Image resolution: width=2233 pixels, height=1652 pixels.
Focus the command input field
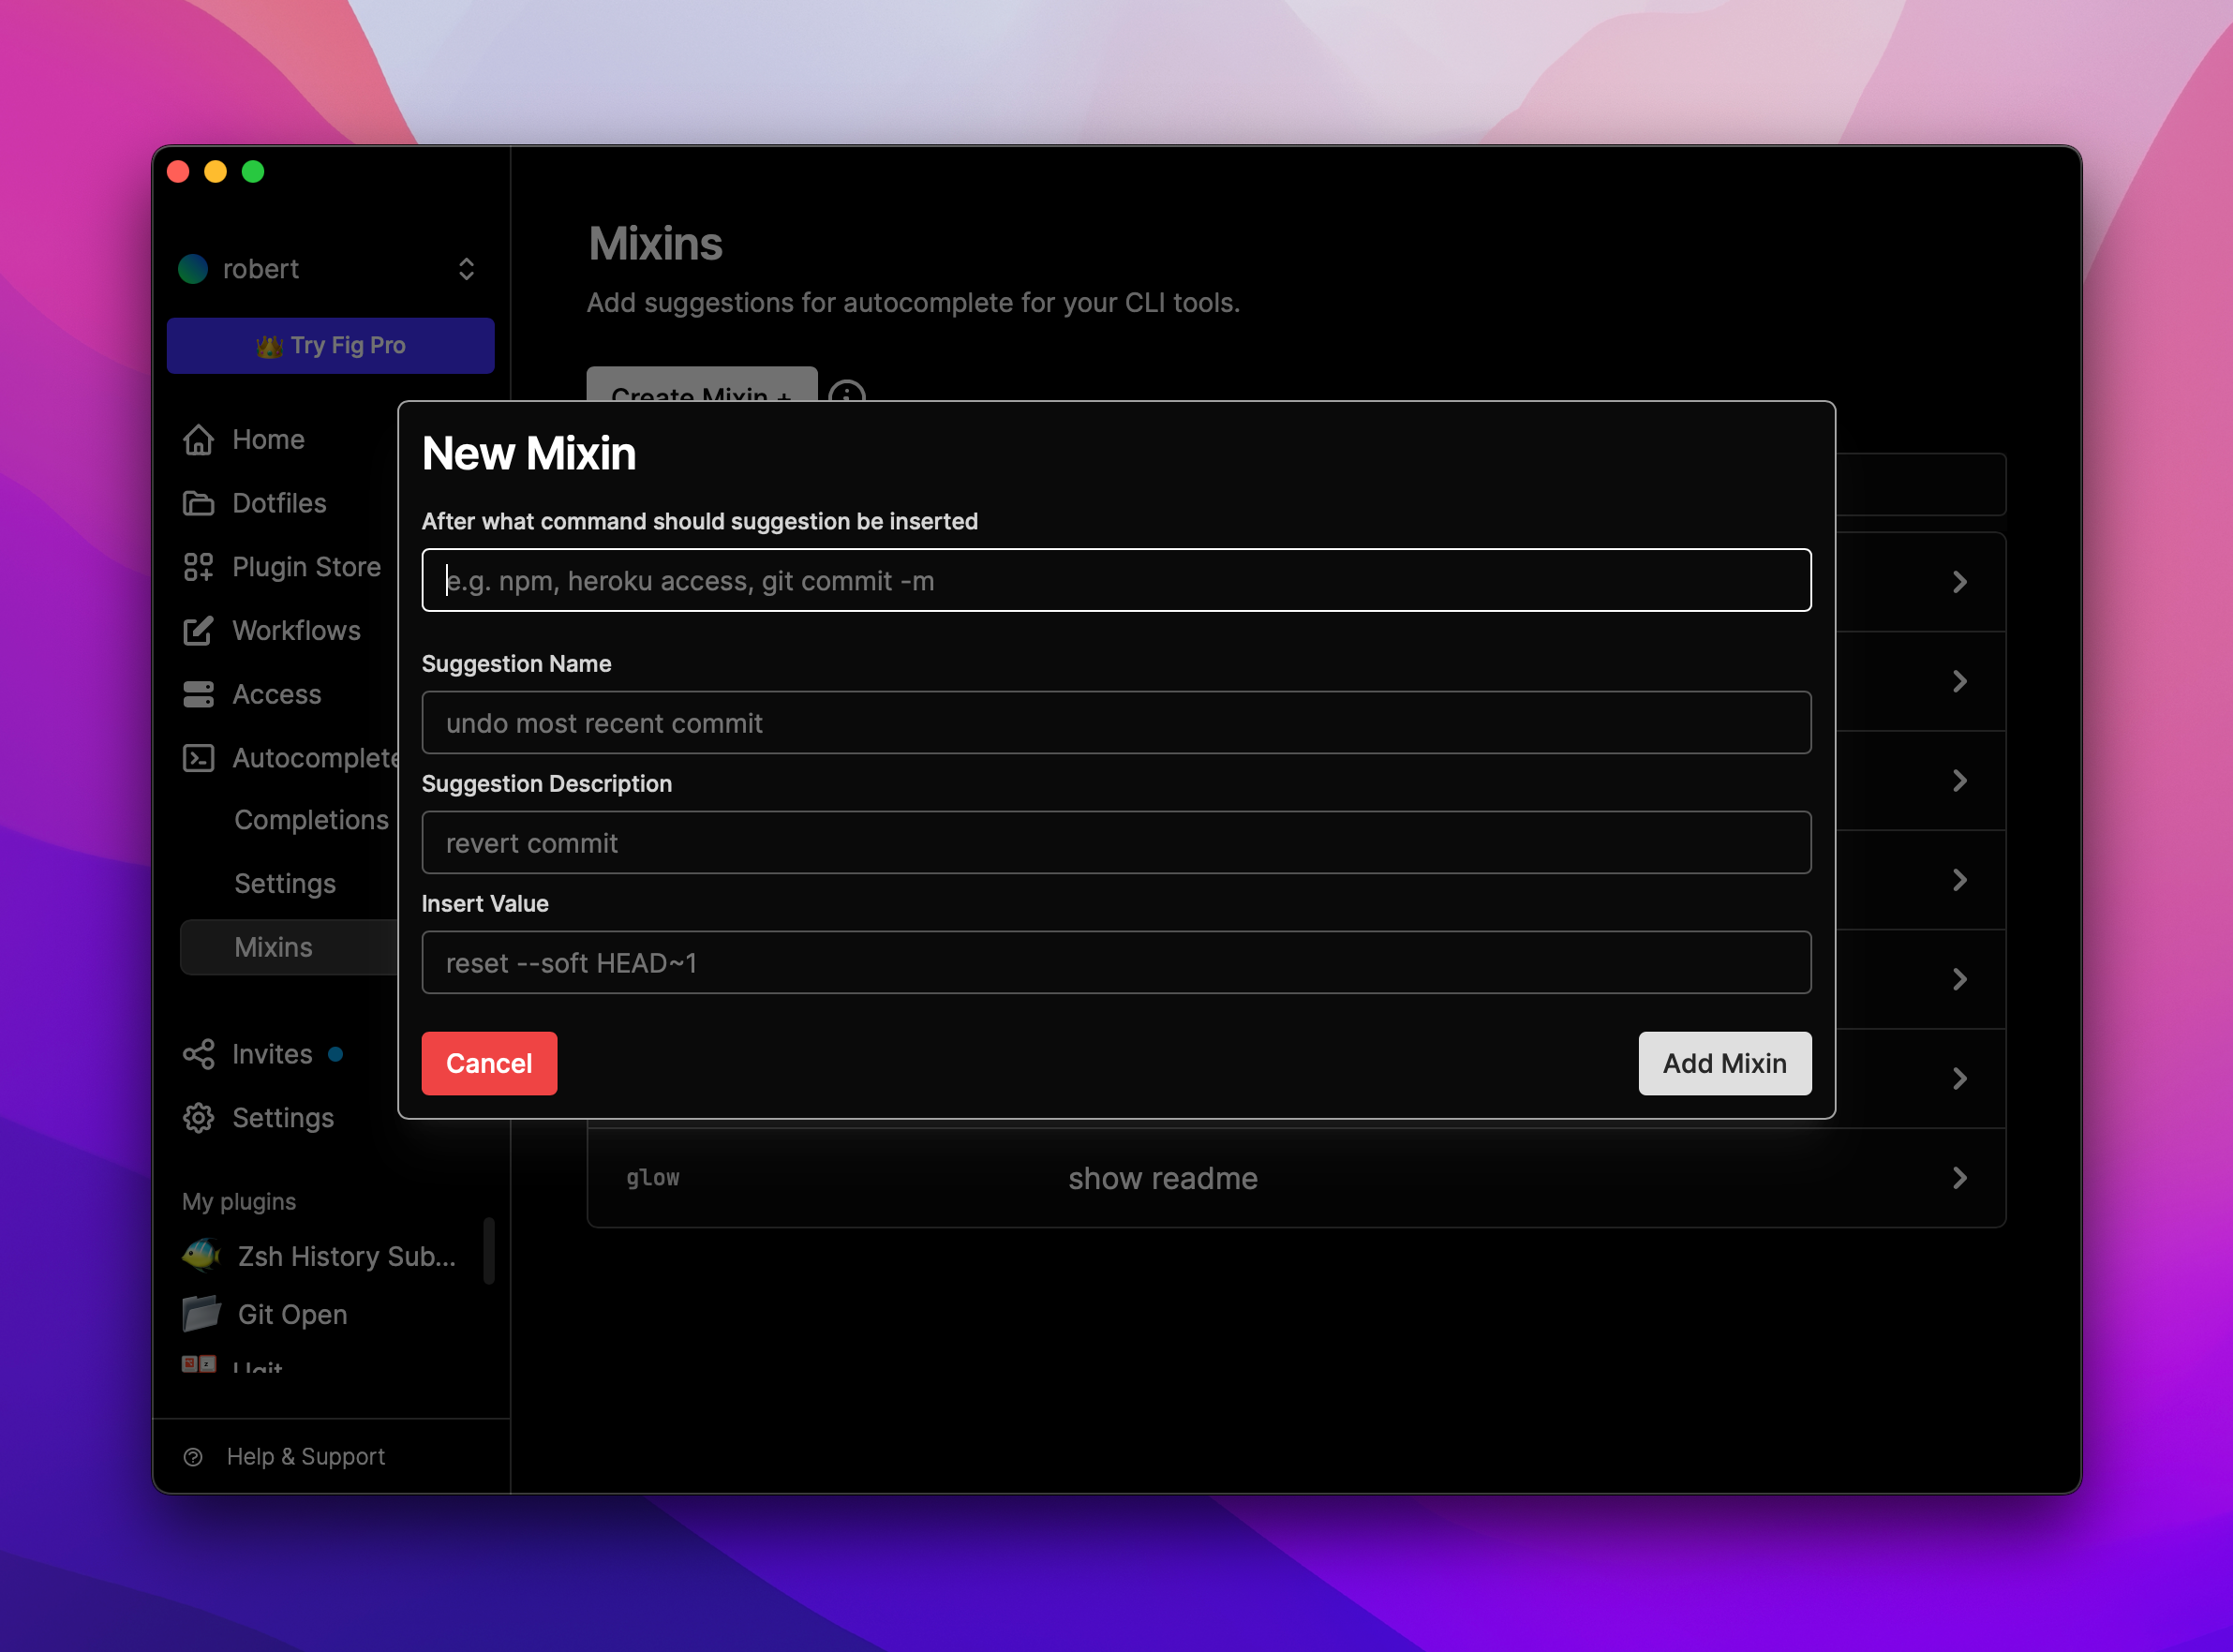[1116, 580]
